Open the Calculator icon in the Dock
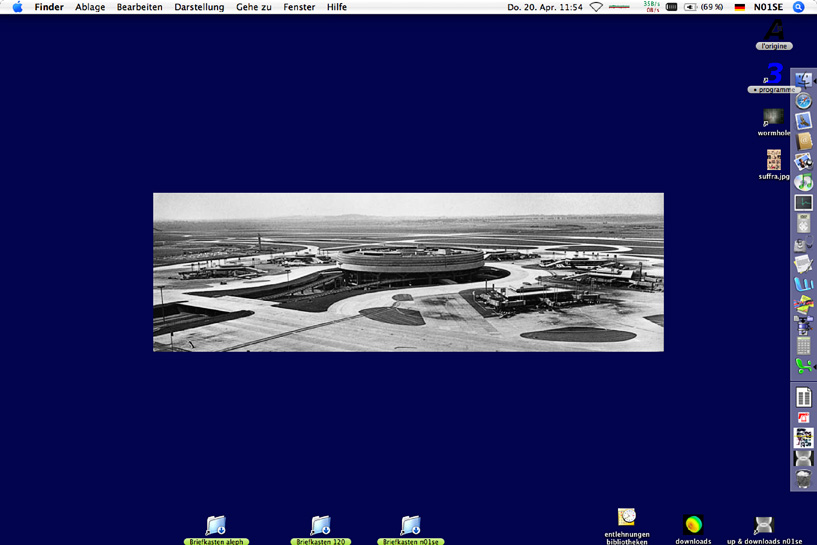The width and height of the screenshot is (817, 545). click(x=803, y=346)
